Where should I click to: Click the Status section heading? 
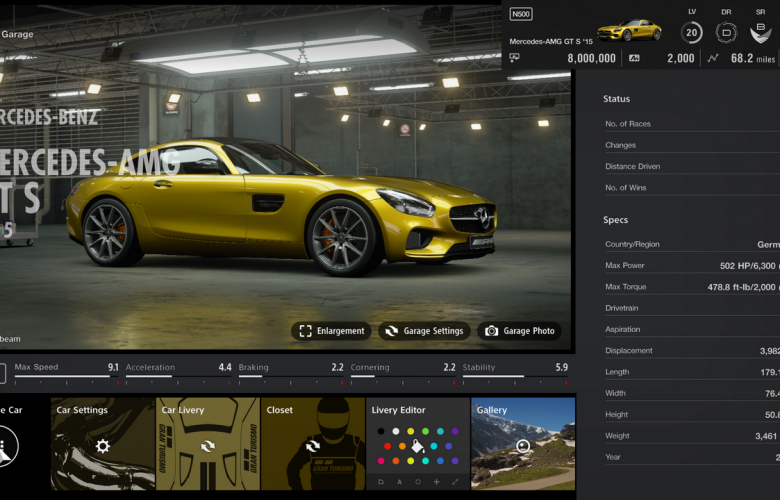click(x=617, y=99)
